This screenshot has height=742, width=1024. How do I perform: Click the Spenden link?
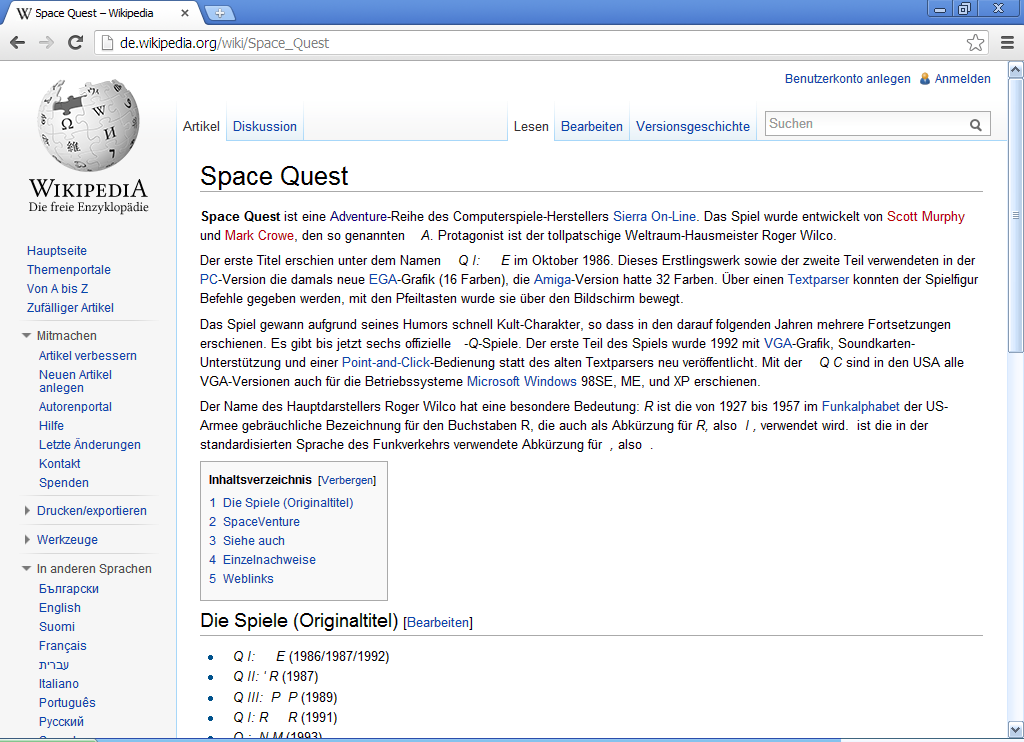tap(63, 483)
